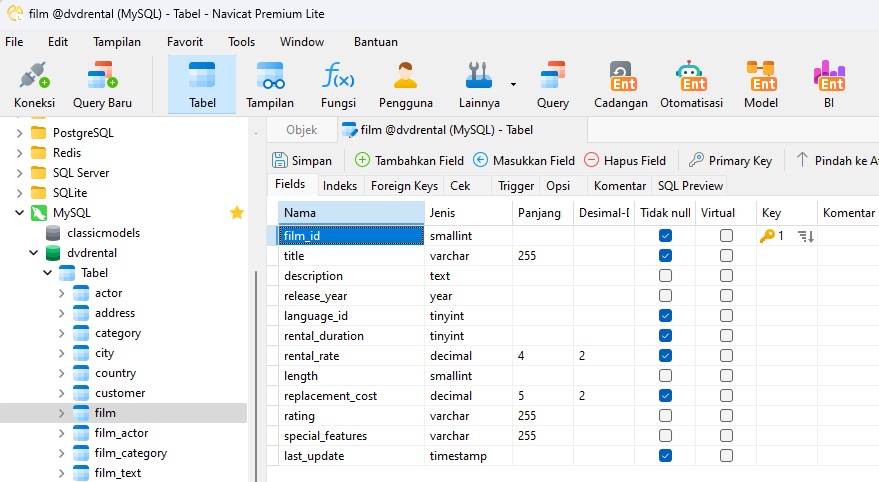Click Hapus Field to delete field
The image size is (879, 482).
(x=624, y=161)
